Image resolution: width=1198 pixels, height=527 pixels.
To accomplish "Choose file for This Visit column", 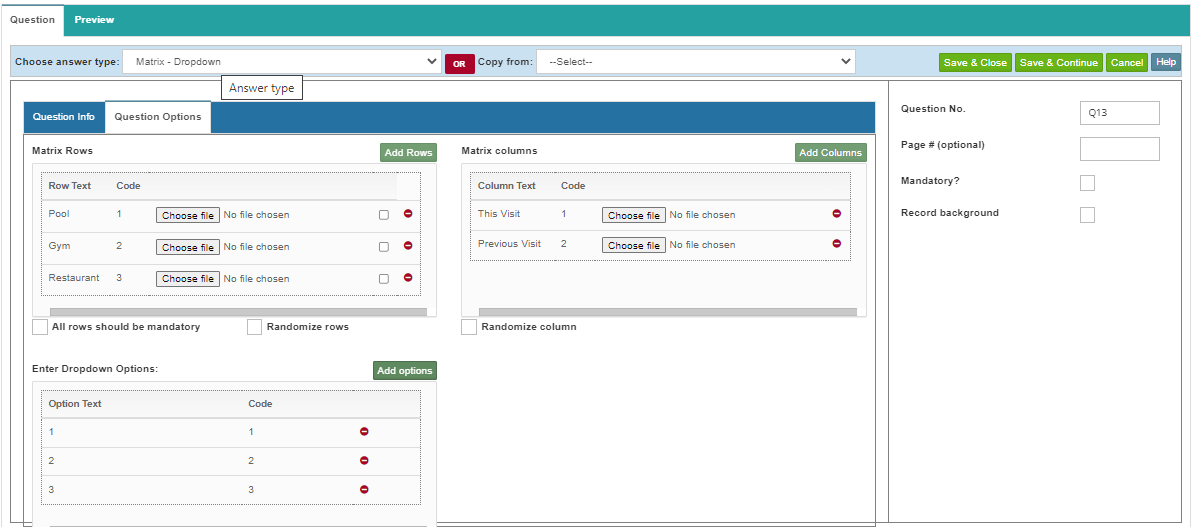I will pos(634,215).
